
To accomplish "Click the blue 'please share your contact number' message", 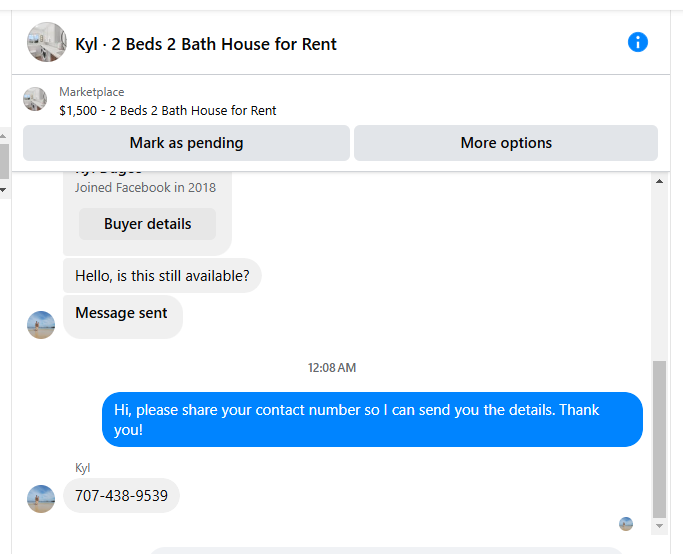I will click(x=372, y=419).
